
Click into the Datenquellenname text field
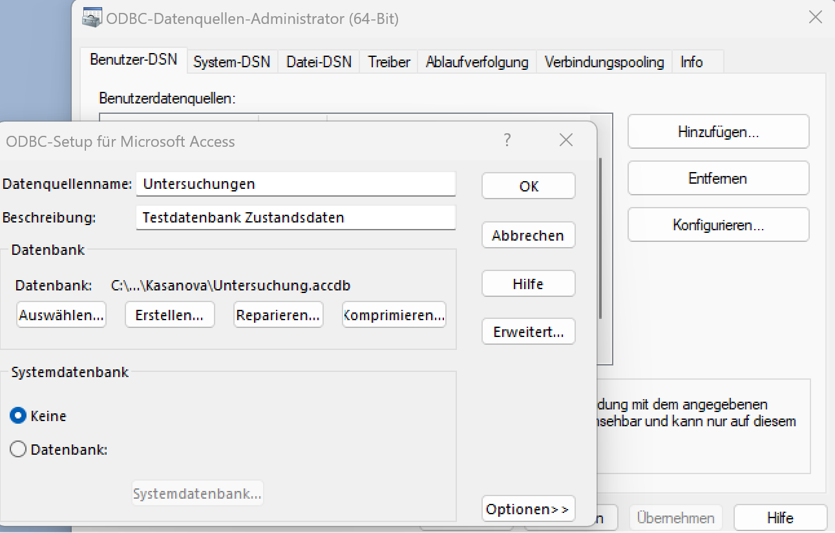296,184
